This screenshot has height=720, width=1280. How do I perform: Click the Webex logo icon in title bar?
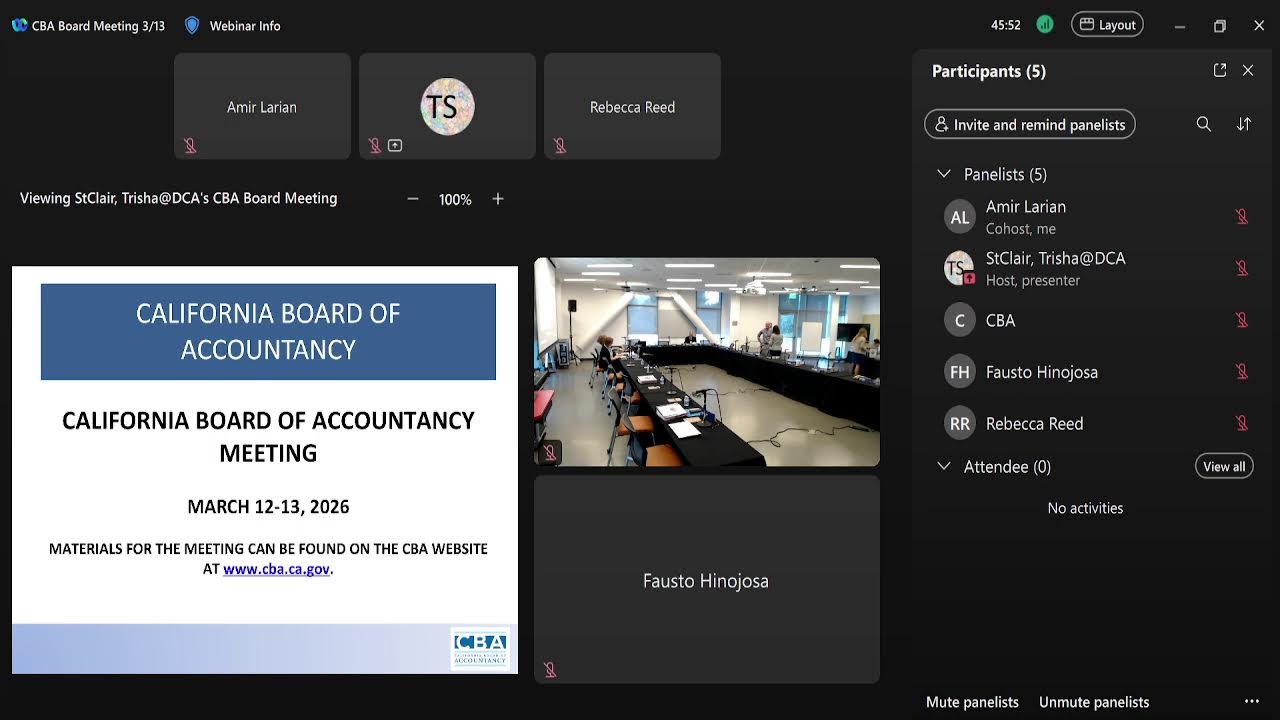pos(19,26)
